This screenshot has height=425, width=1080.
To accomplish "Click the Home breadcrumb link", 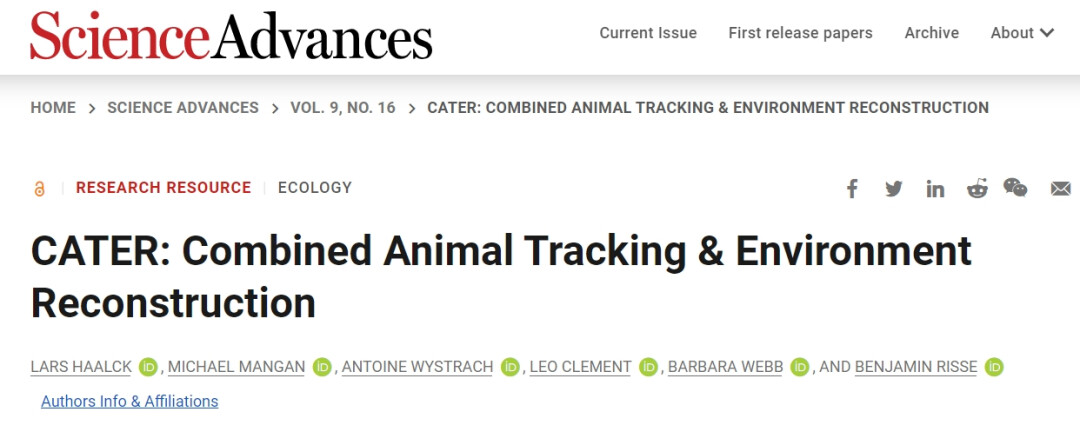I will (53, 107).
